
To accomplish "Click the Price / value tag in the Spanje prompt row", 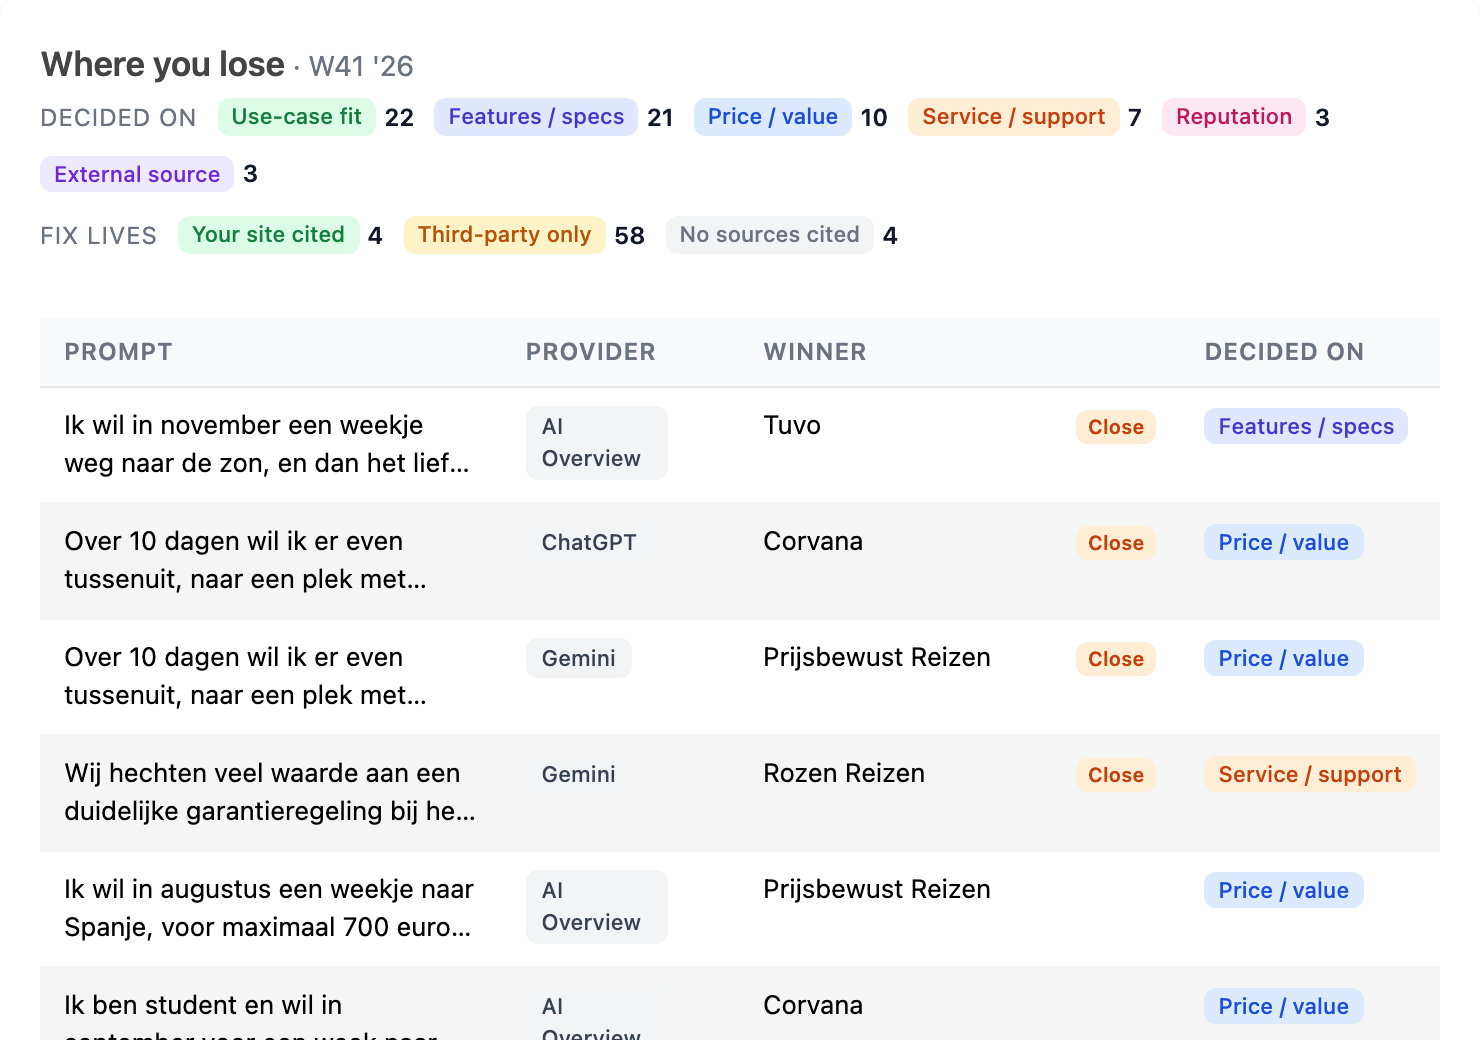I will pos(1283,890).
